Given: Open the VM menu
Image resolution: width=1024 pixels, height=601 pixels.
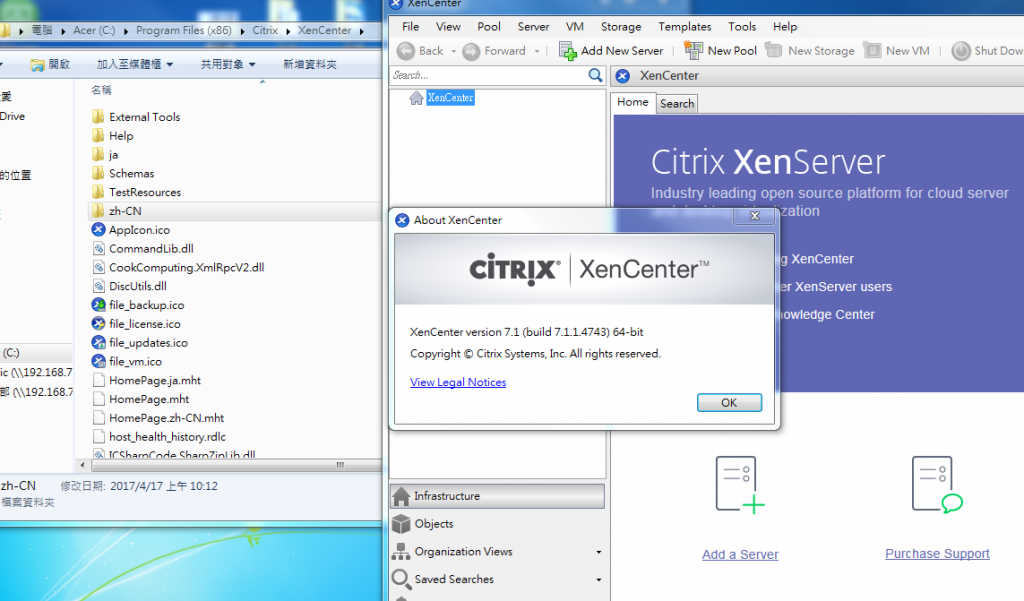Looking at the screenshot, I should pyautogui.click(x=575, y=27).
